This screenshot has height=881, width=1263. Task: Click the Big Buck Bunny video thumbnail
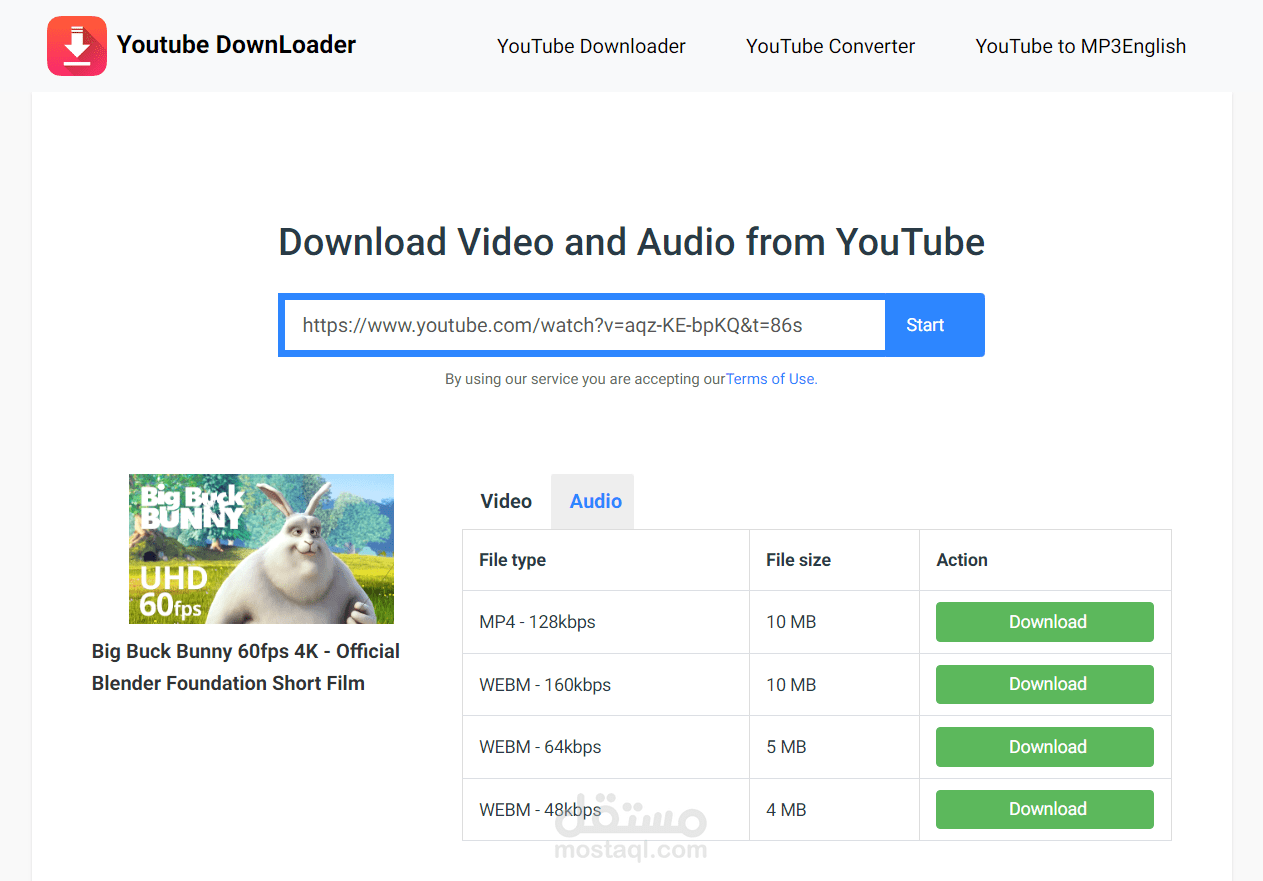[x=261, y=548]
